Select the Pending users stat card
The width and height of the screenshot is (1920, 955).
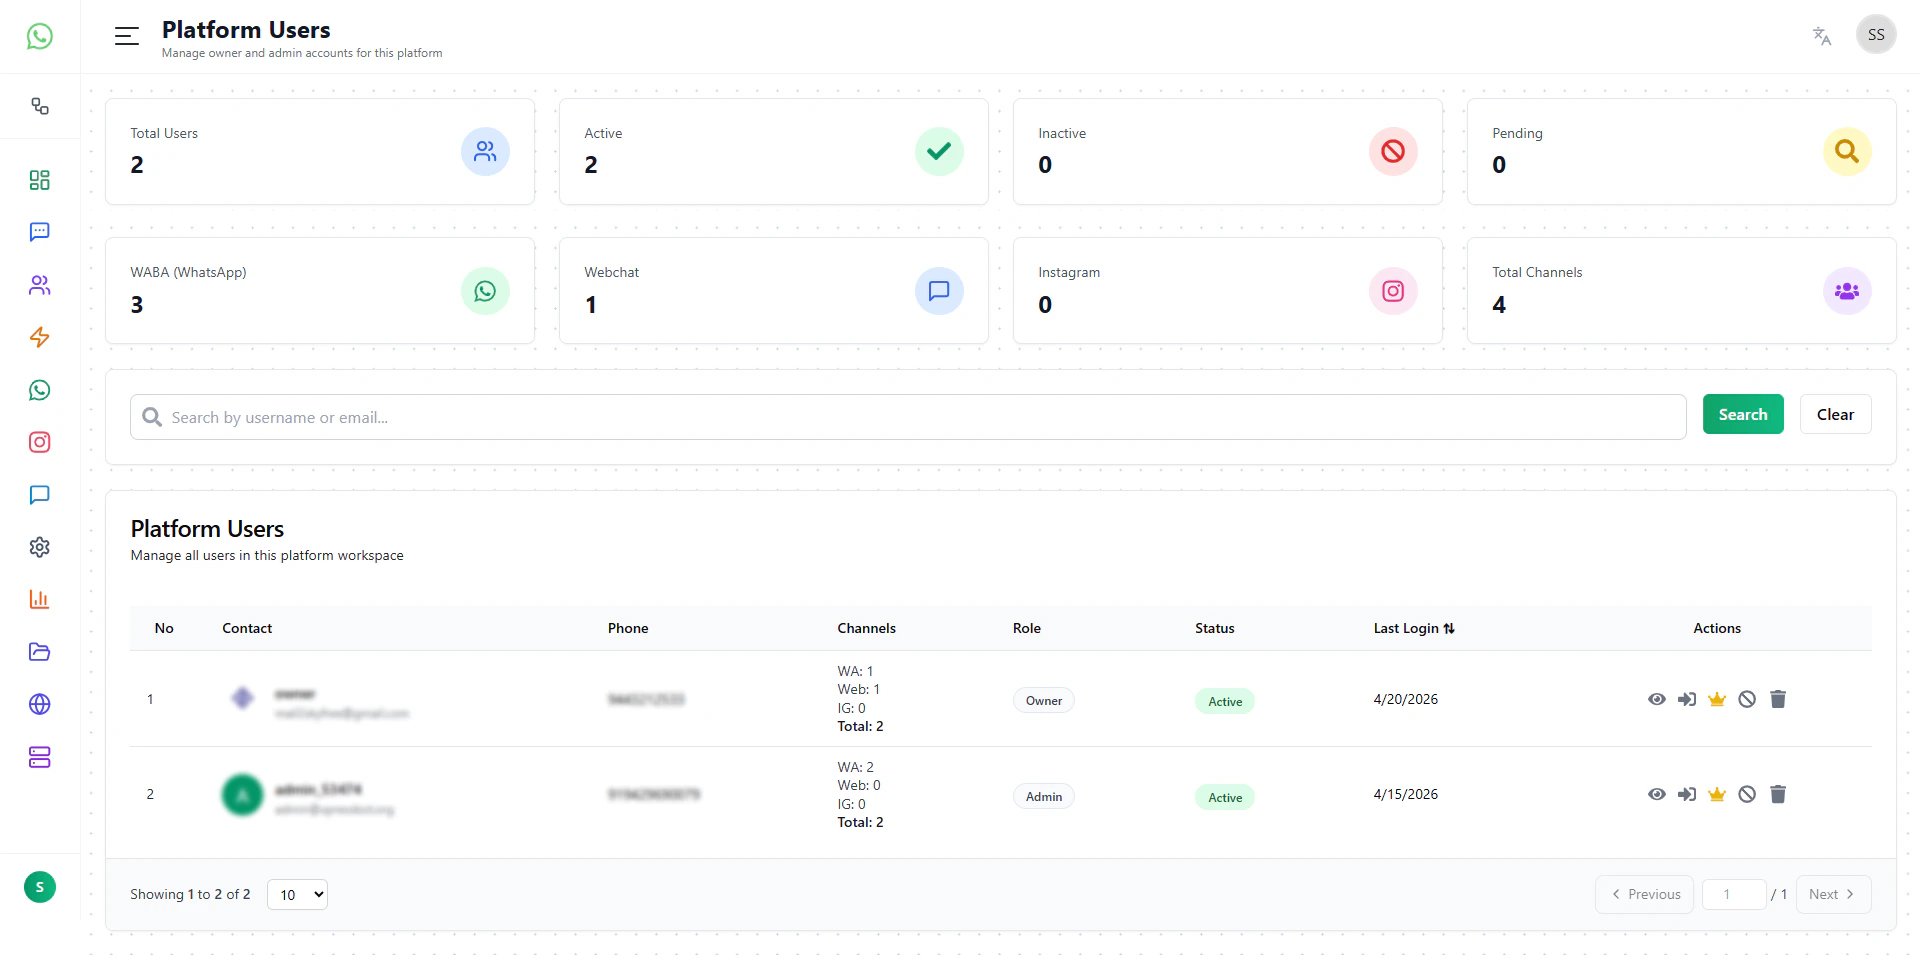coord(1682,151)
